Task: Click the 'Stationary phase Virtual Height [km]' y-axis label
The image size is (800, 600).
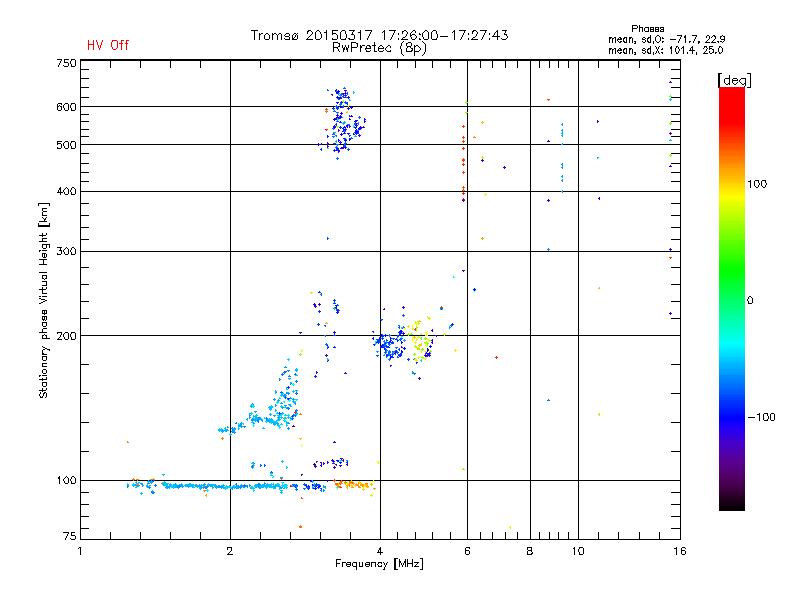Action: [x=43, y=300]
